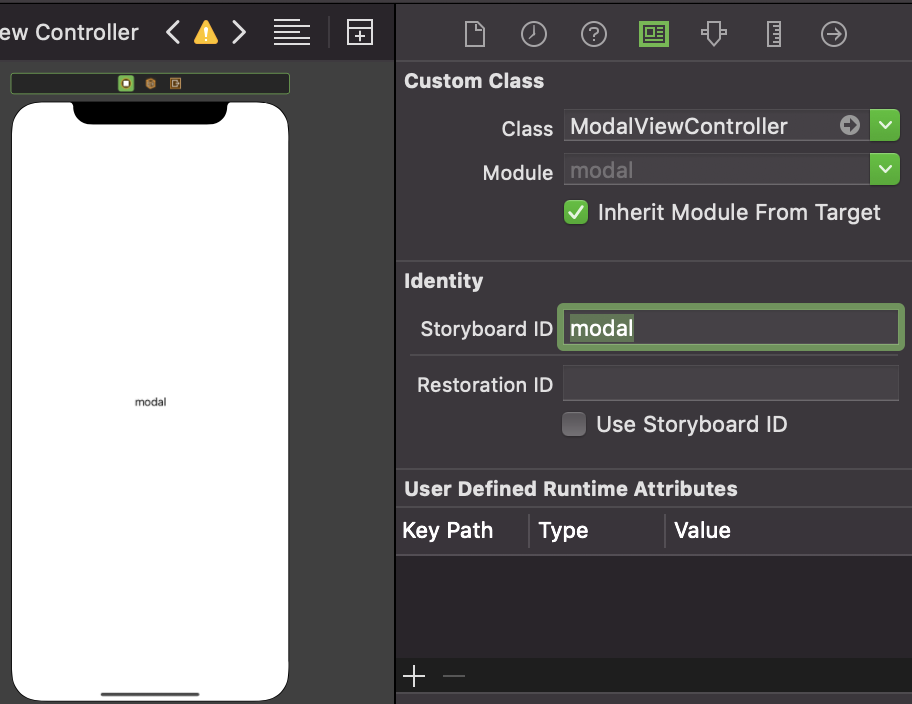Click the Type column header
The image size is (912, 704).
coord(563,530)
